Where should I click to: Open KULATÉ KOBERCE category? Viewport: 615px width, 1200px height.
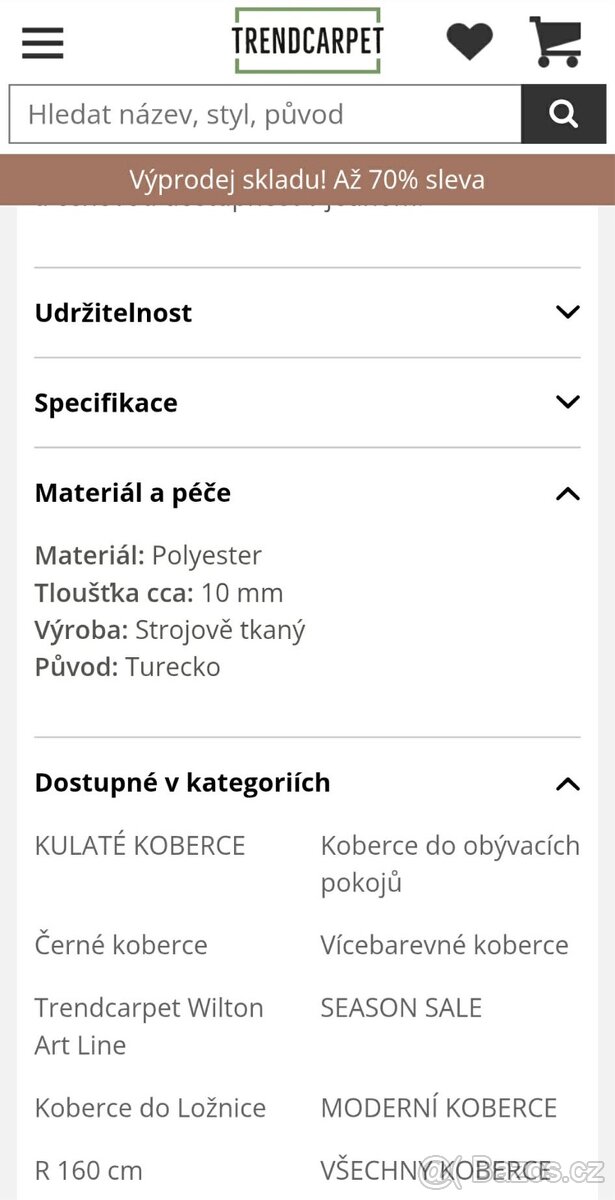click(139, 845)
